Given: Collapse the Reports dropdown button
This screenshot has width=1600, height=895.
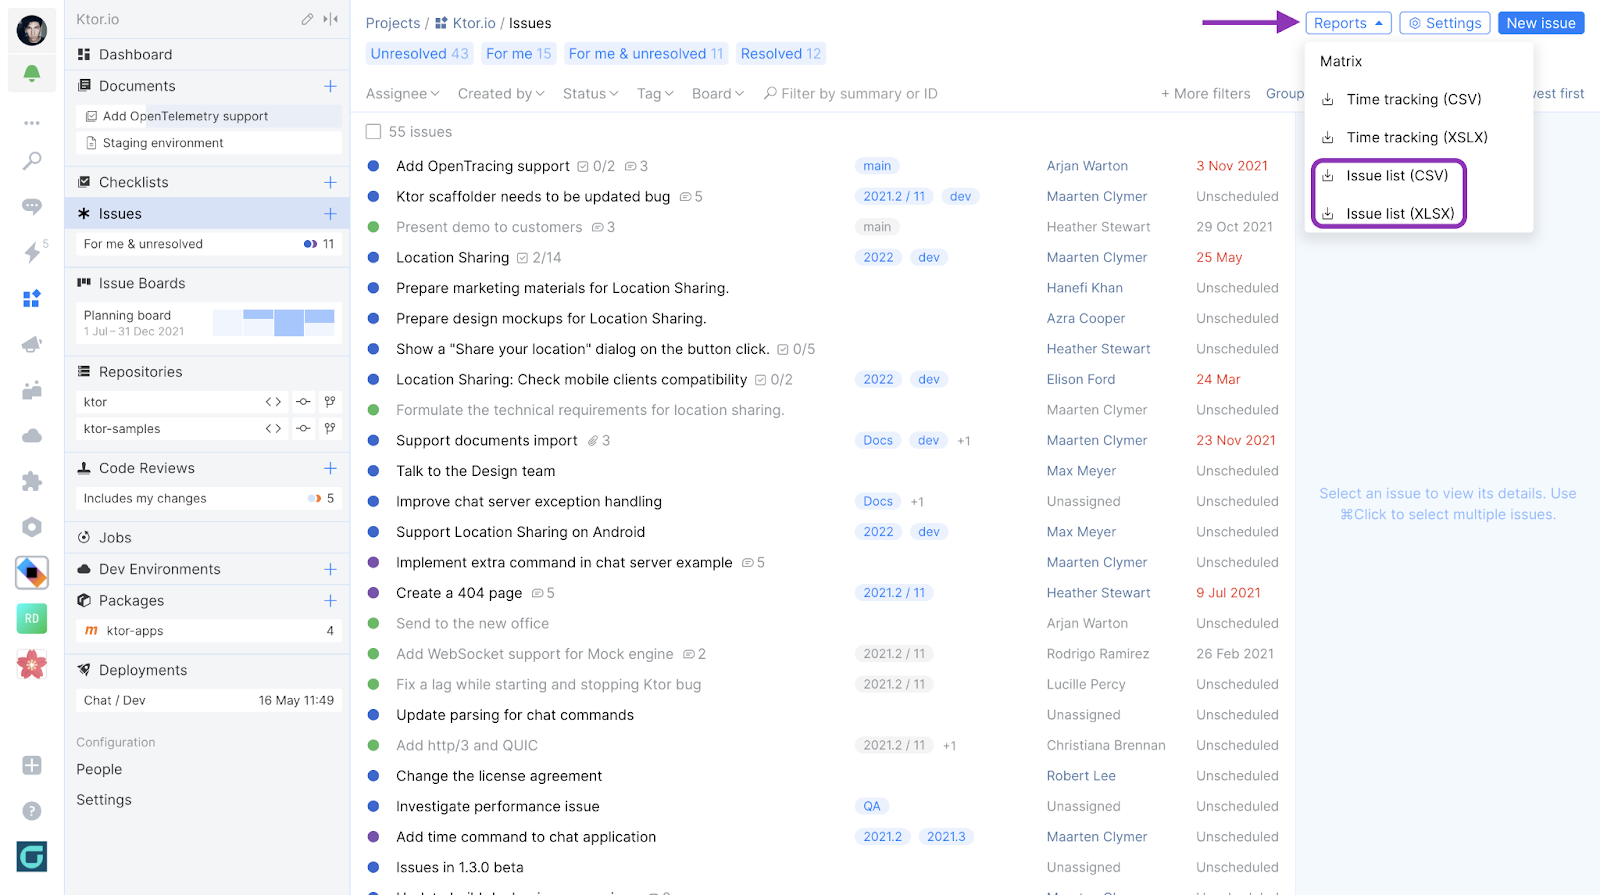Looking at the screenshot, I should pyautogui.click(x=1348, y=23).
